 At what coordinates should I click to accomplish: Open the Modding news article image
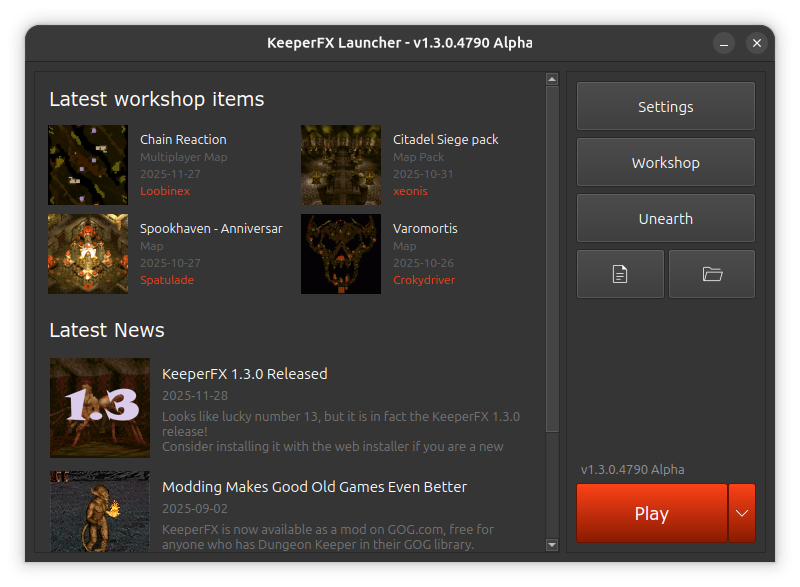100,510
